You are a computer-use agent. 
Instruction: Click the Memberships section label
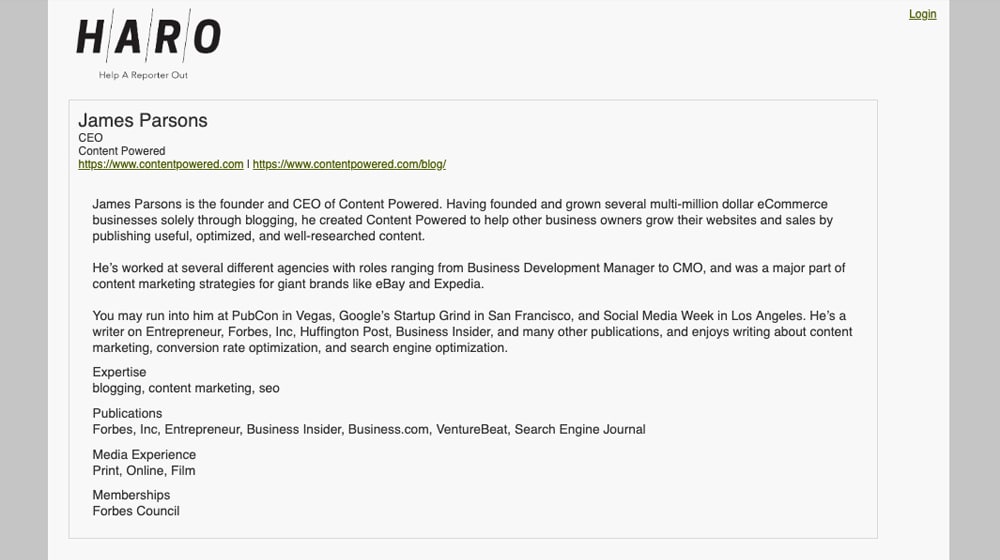[x=131, y=495]
